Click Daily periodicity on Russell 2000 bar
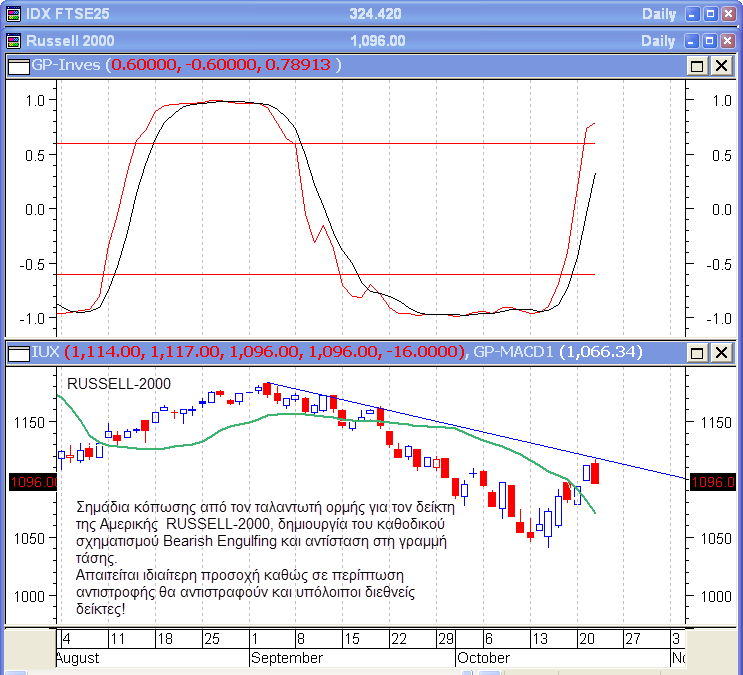The image size is (743, 675). coord(657,40)
